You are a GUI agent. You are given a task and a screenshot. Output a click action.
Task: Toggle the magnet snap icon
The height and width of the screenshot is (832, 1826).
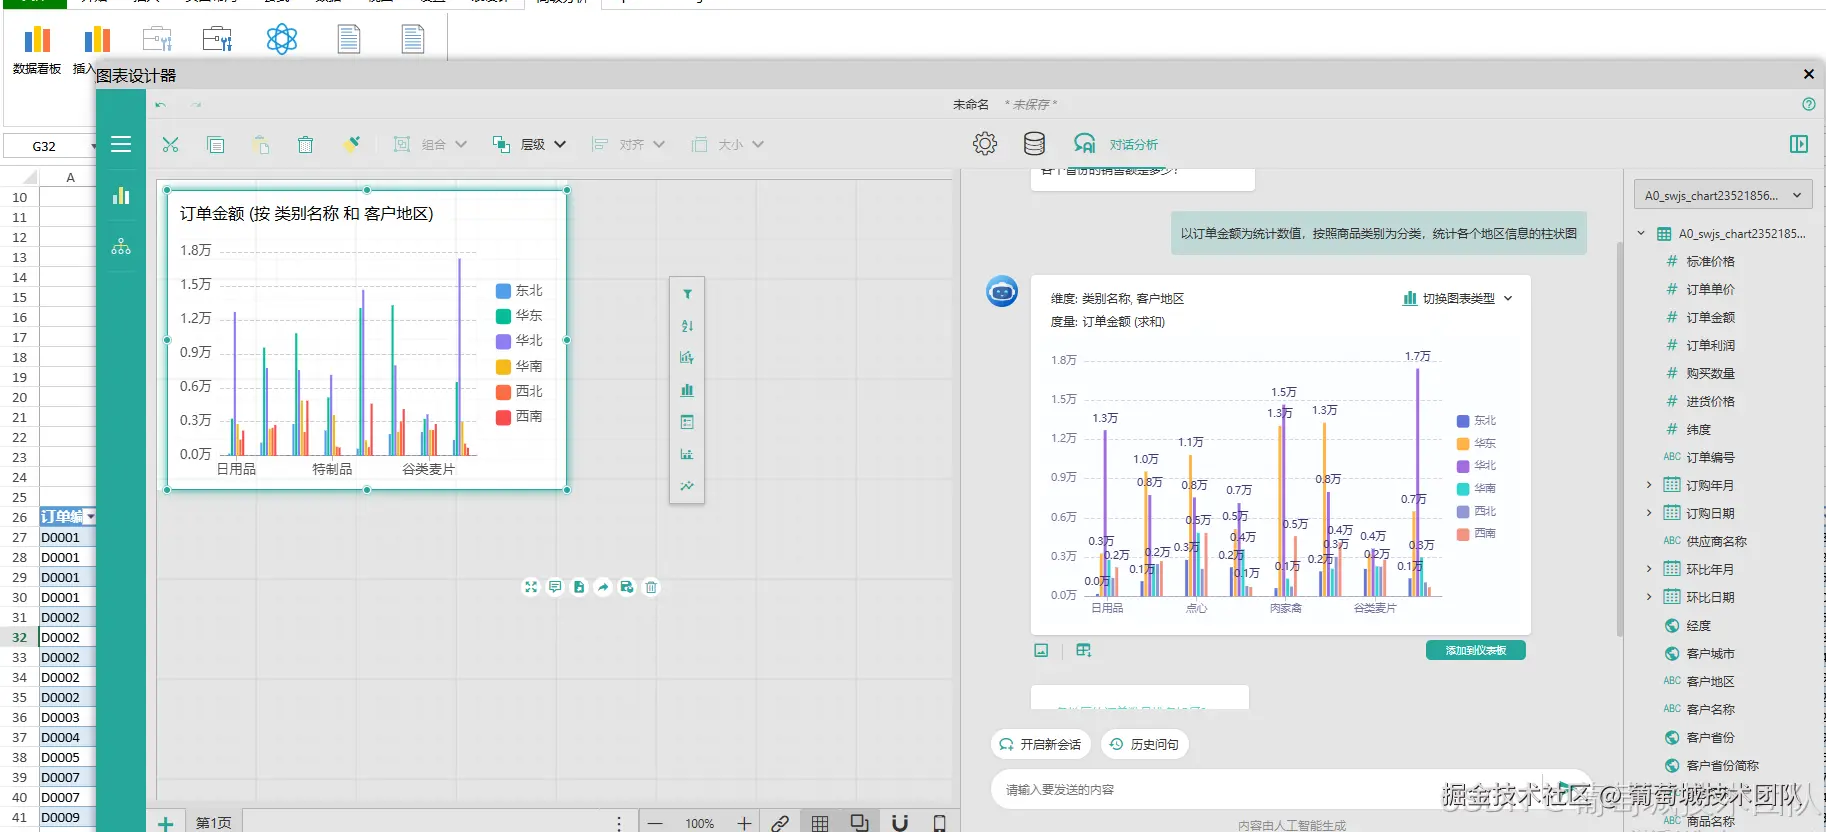pyautogui.click(x=900, y=823)
